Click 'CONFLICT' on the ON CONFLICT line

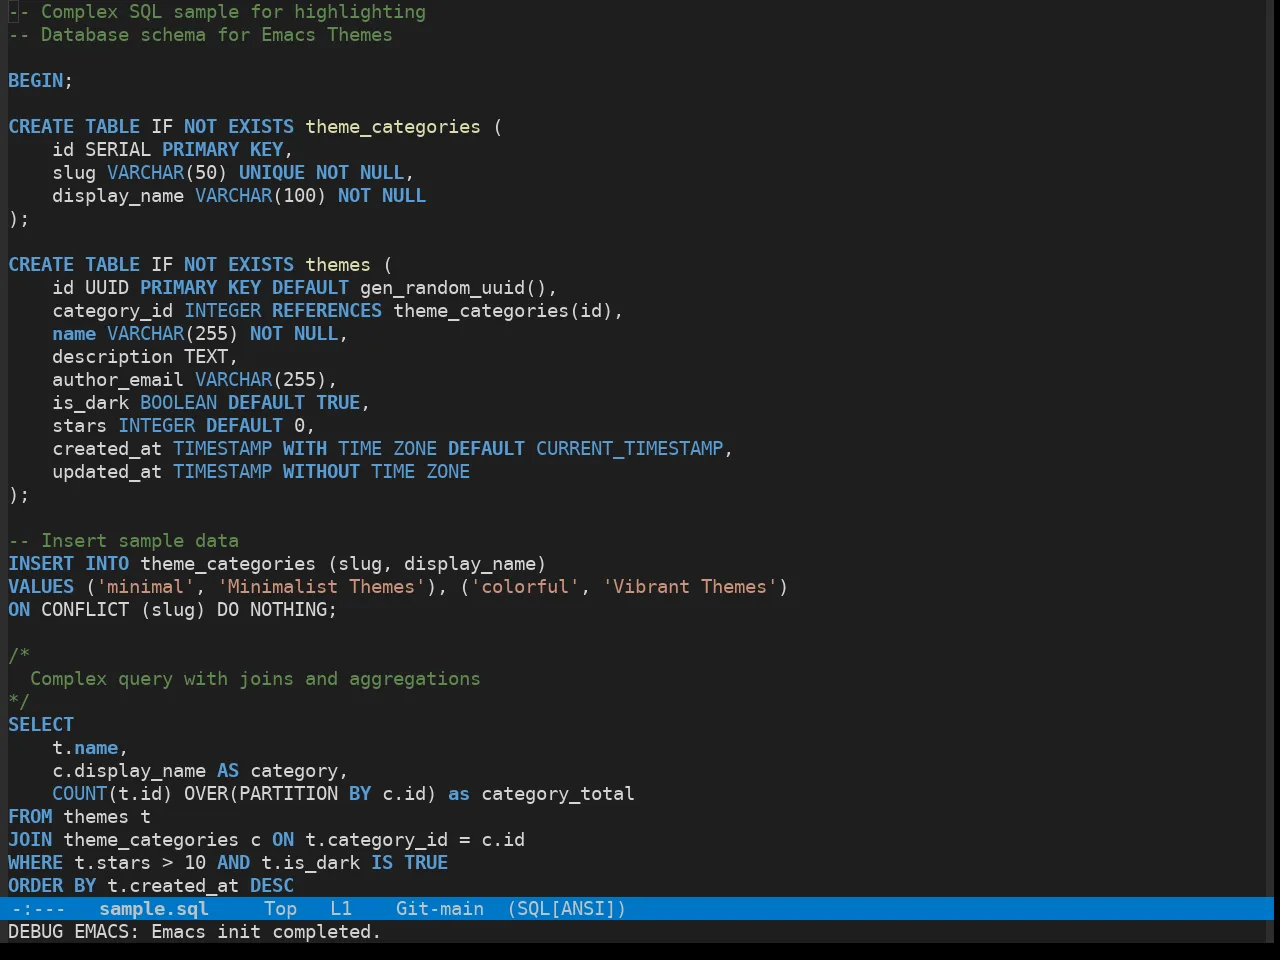click(x=85, y=610)
